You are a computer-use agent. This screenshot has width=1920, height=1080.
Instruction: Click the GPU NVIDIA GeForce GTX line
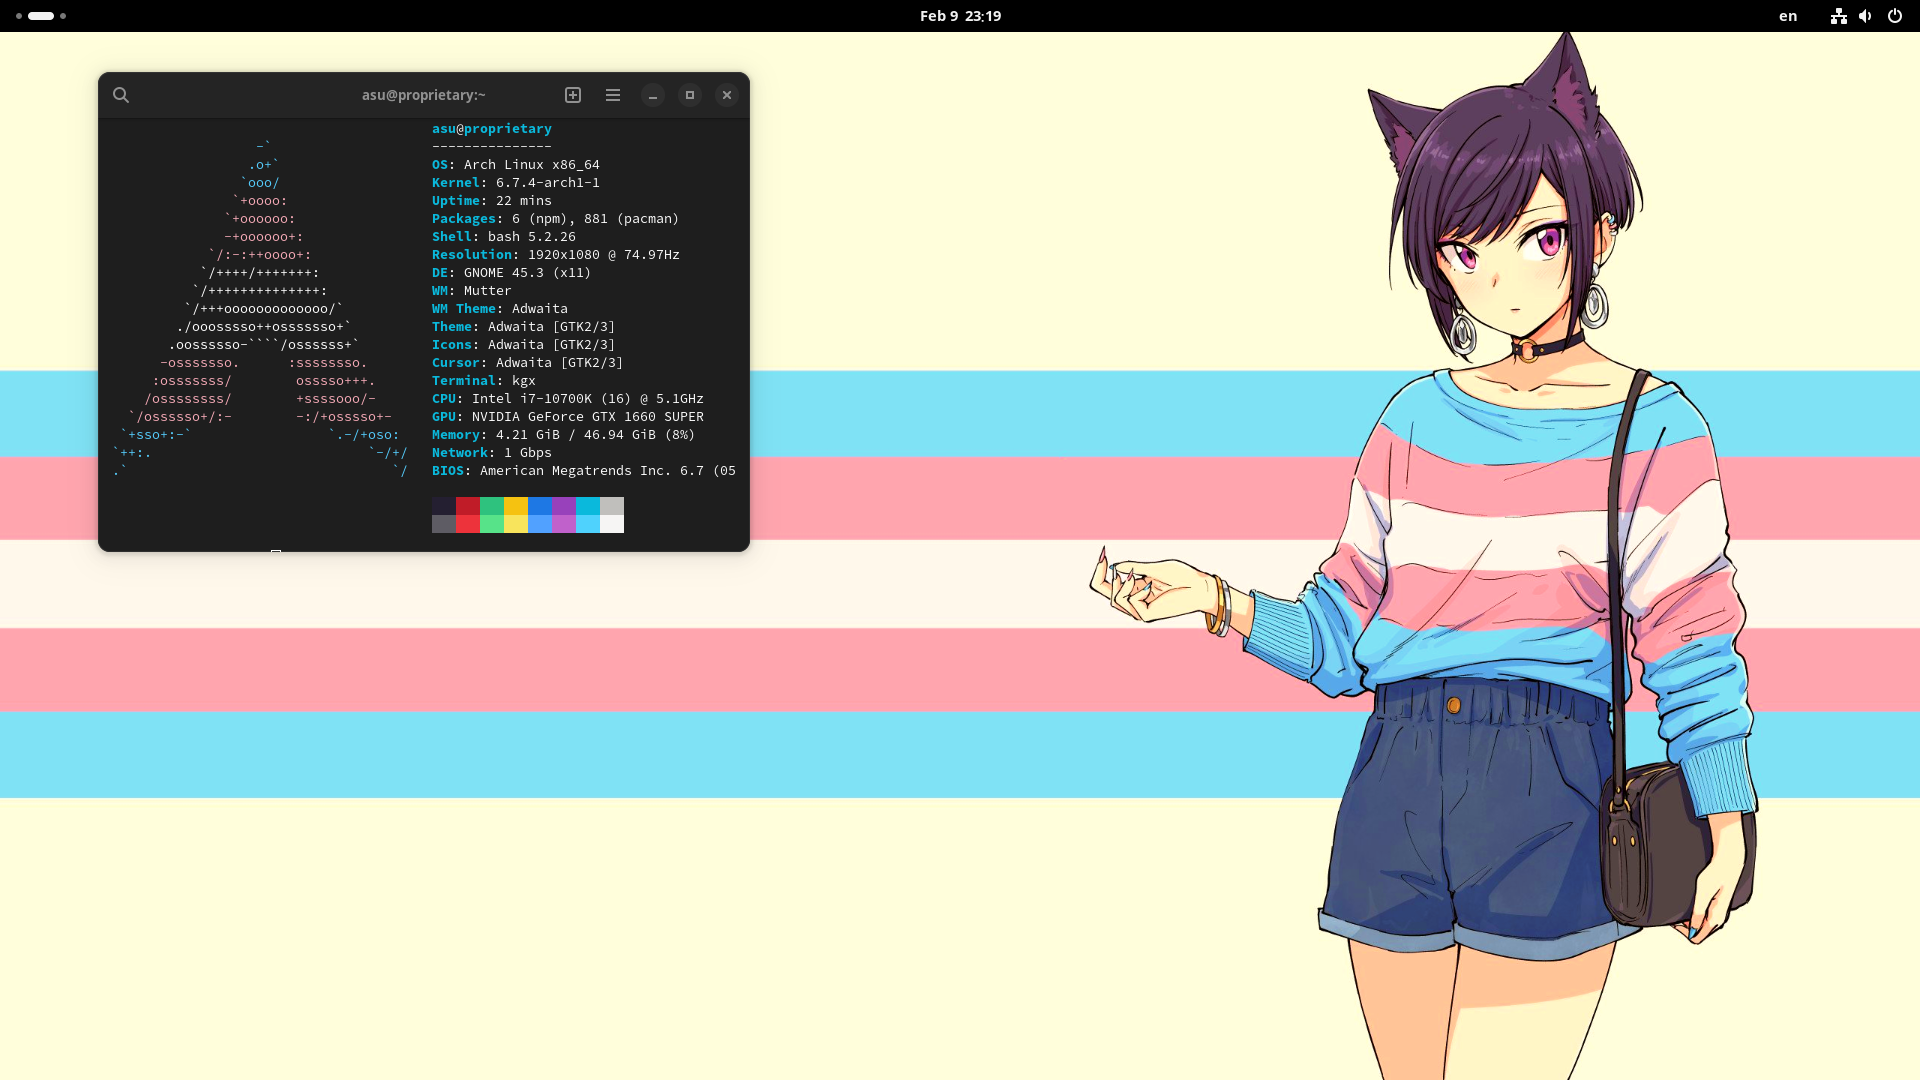pos(568,417)
